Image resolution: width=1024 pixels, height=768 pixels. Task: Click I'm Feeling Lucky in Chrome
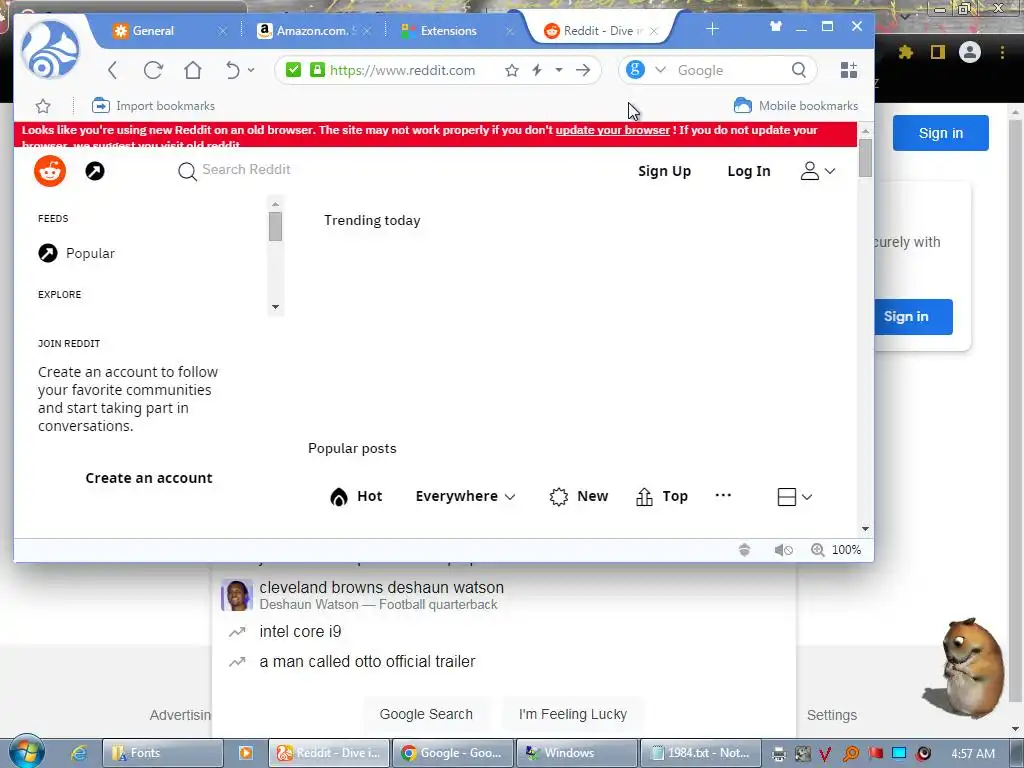click(x=573, y=714)
